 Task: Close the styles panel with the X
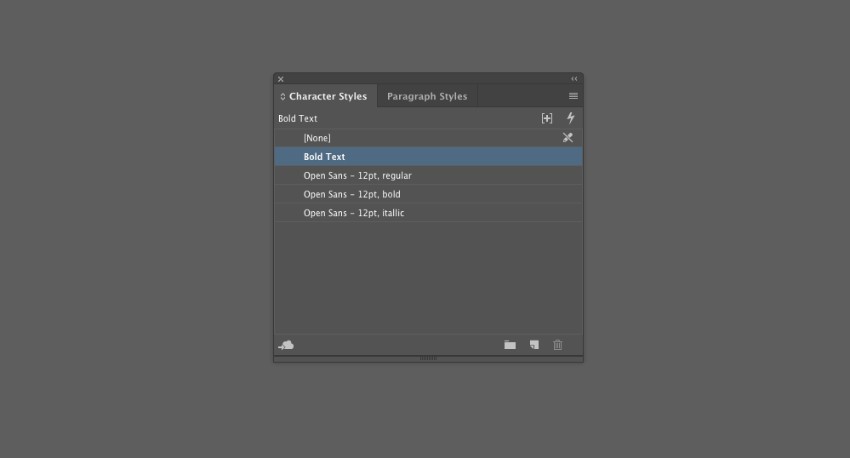[x=281, y=79]
